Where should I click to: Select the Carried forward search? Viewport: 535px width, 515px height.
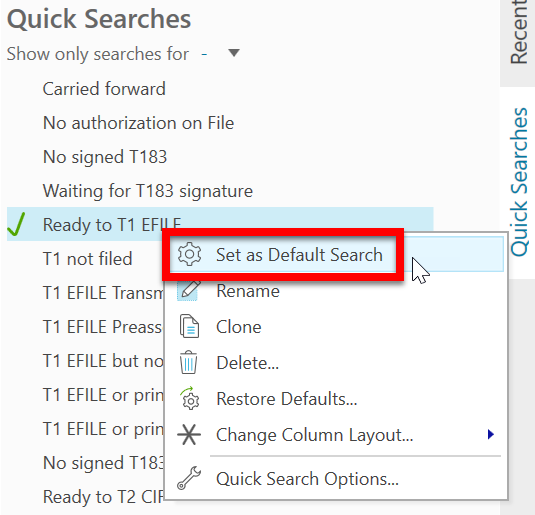point(104,89)
